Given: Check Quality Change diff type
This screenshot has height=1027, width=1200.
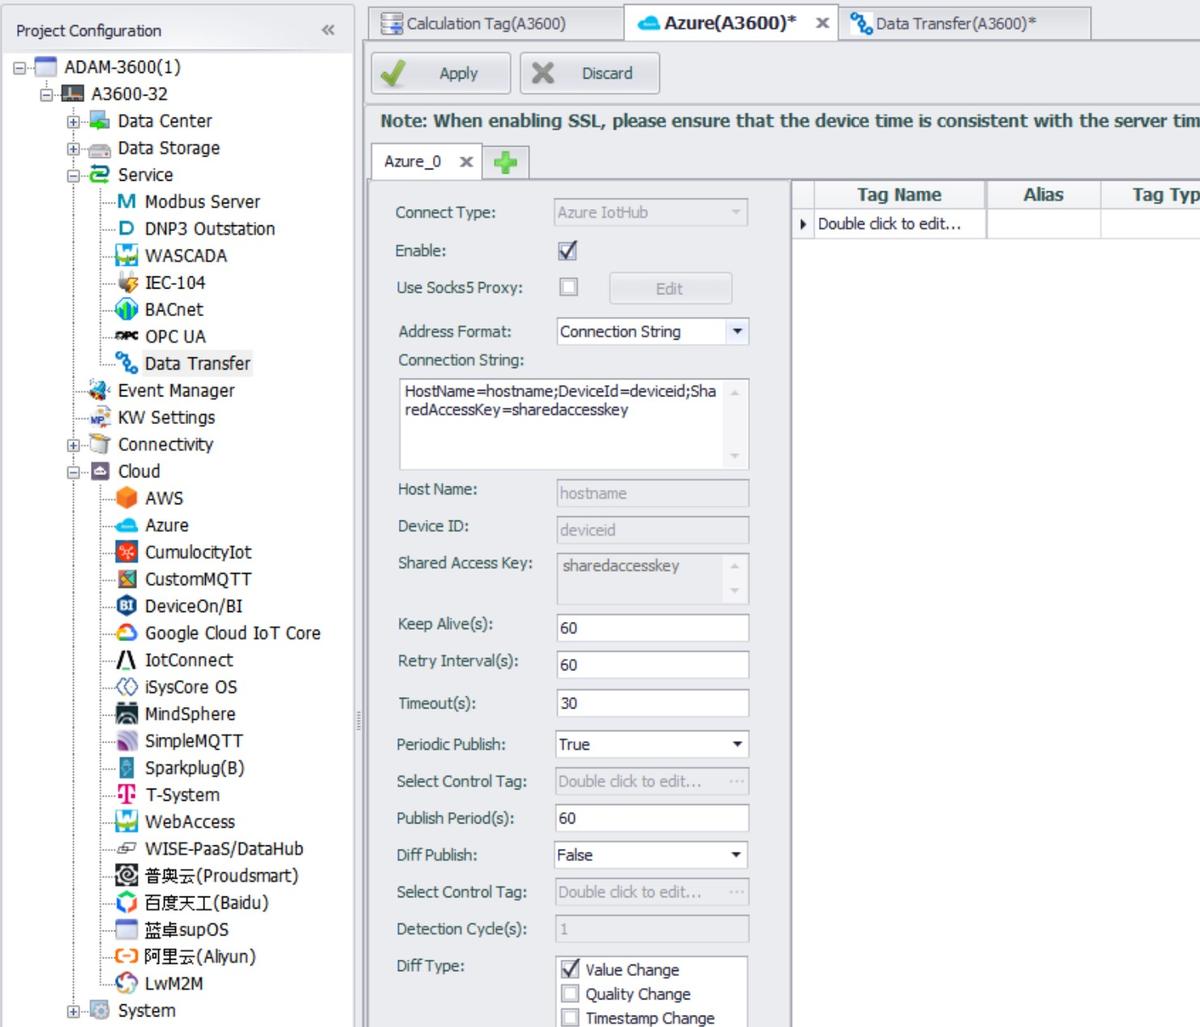Looking at the screenshot, I should coord(570,993).
